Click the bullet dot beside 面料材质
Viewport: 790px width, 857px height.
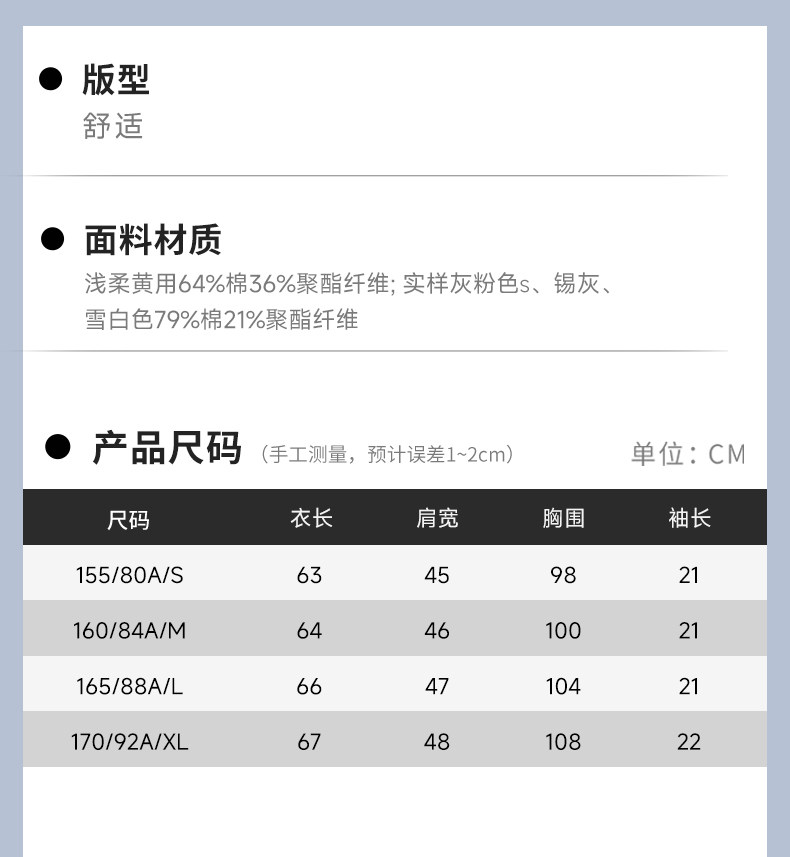tap(52, 240)
